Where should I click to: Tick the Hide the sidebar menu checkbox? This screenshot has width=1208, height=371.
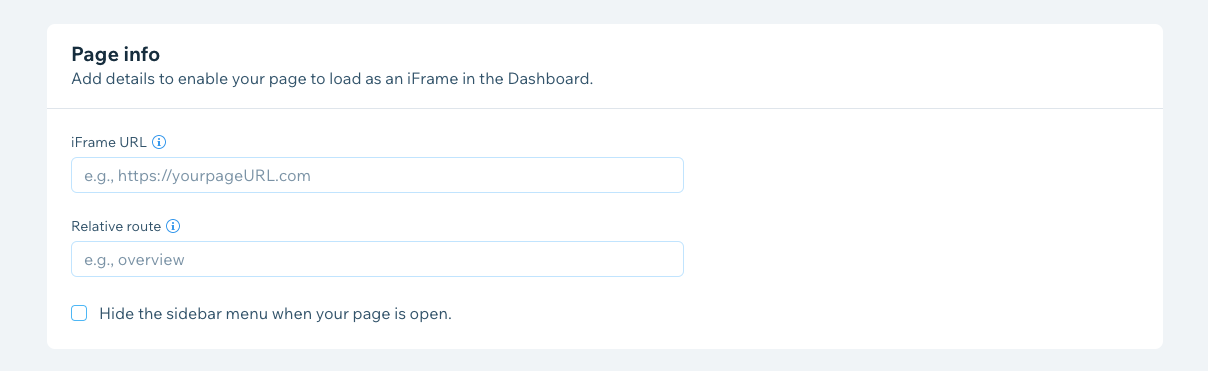point(79,313)
